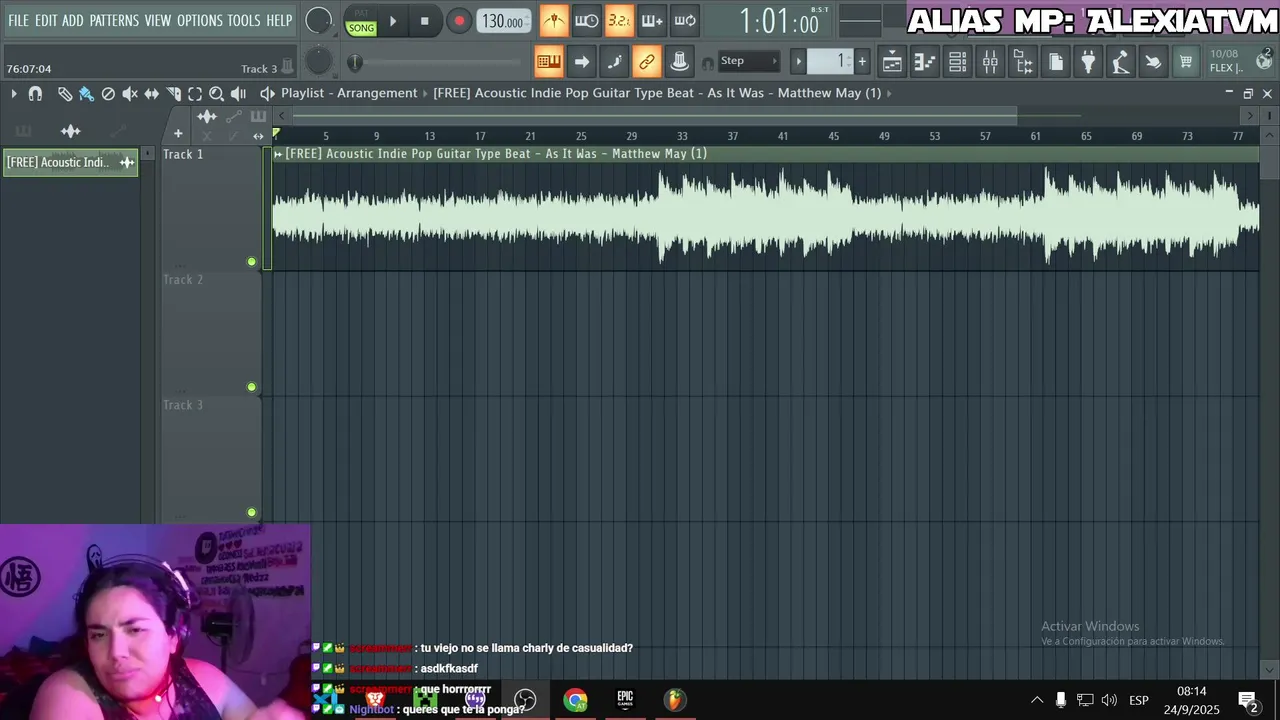Toggle the Playlist magnet snap icon

pyautogui.click(x=35, y=93)
